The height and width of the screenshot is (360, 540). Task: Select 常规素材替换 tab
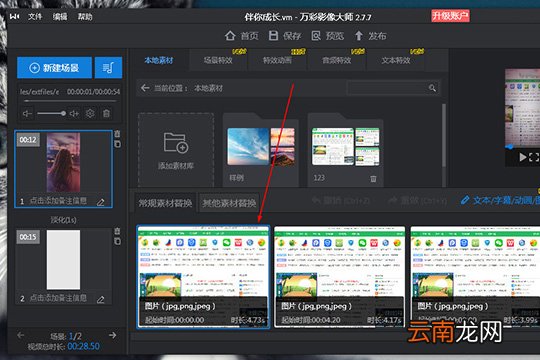tap(165, 203)
